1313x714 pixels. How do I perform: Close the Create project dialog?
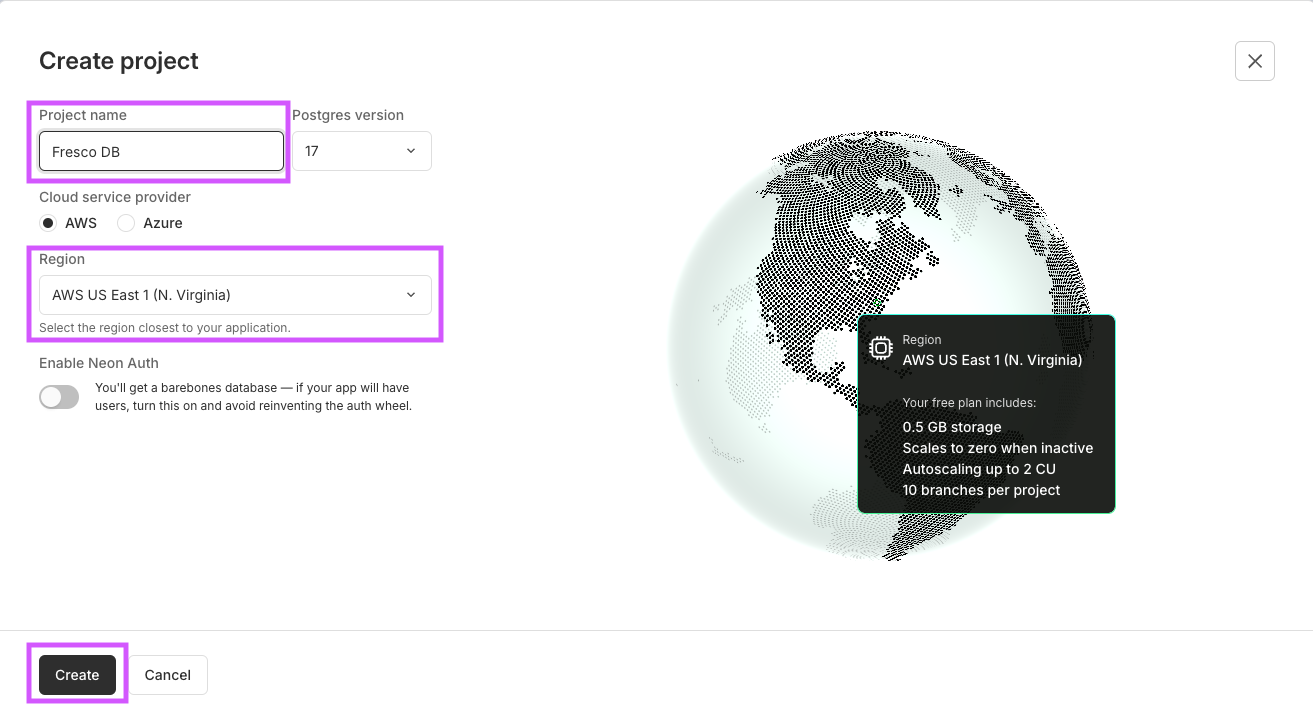1254,61
